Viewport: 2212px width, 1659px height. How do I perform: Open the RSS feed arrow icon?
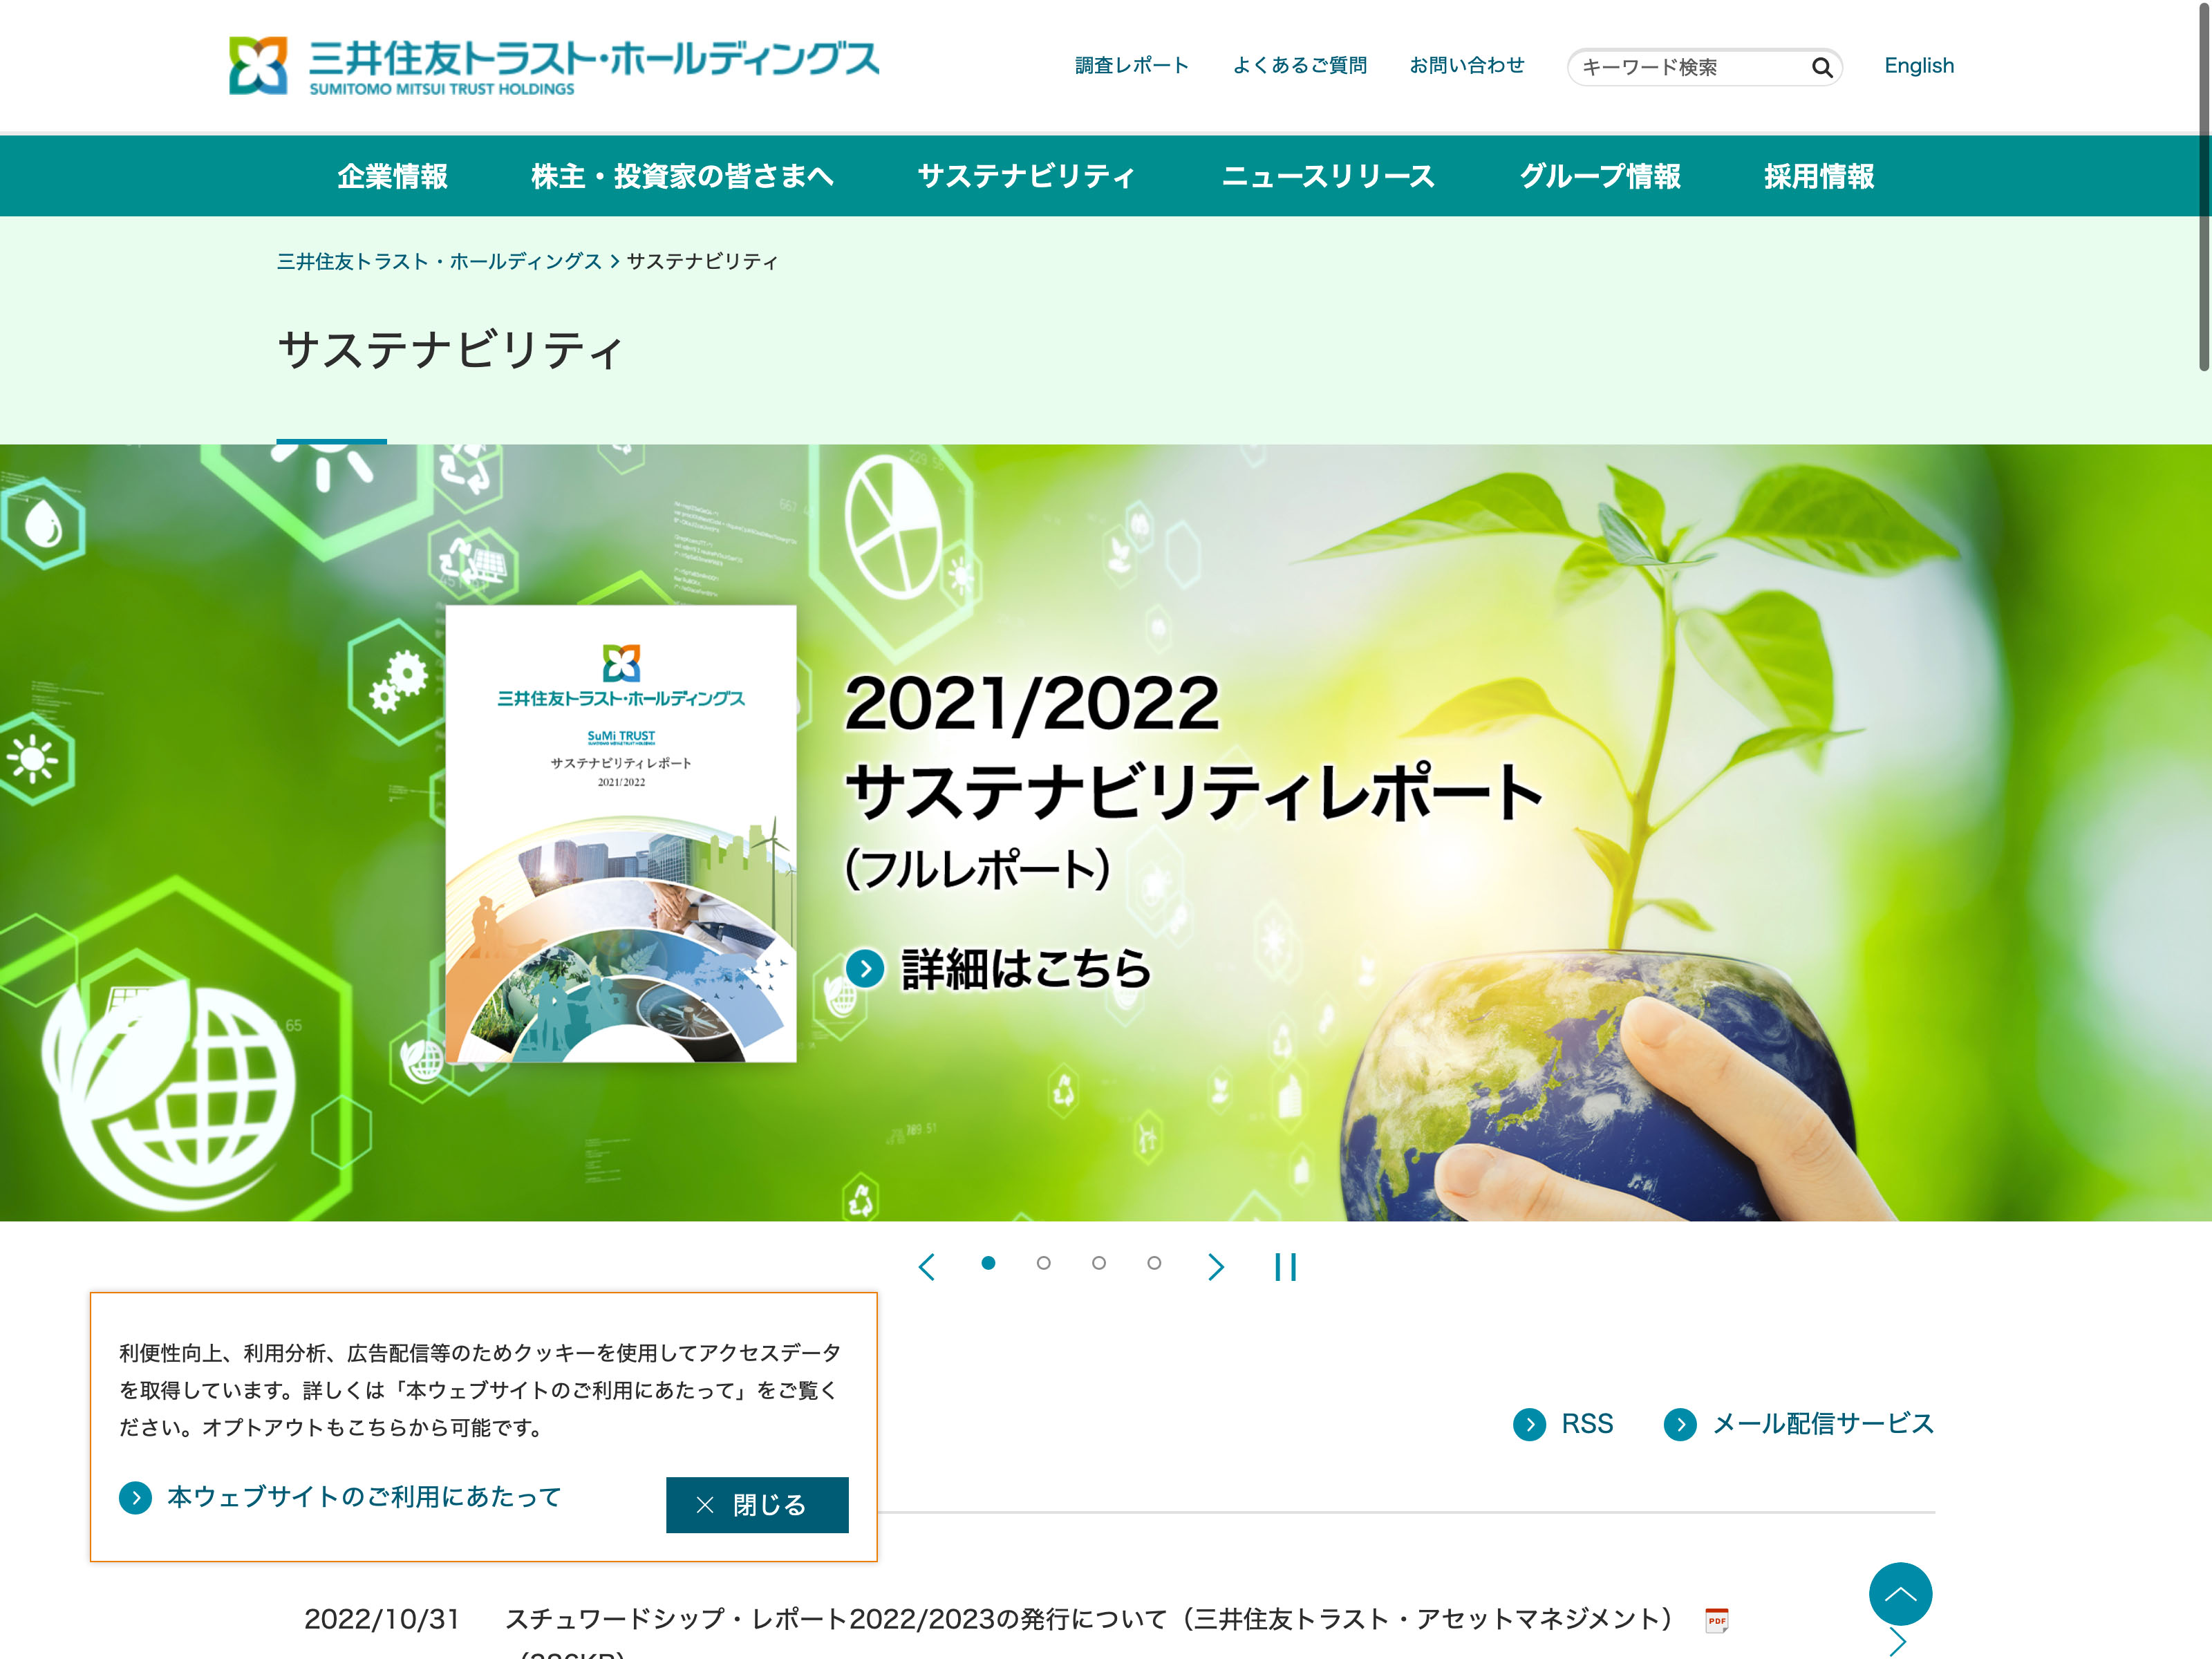(1529, 1424)
